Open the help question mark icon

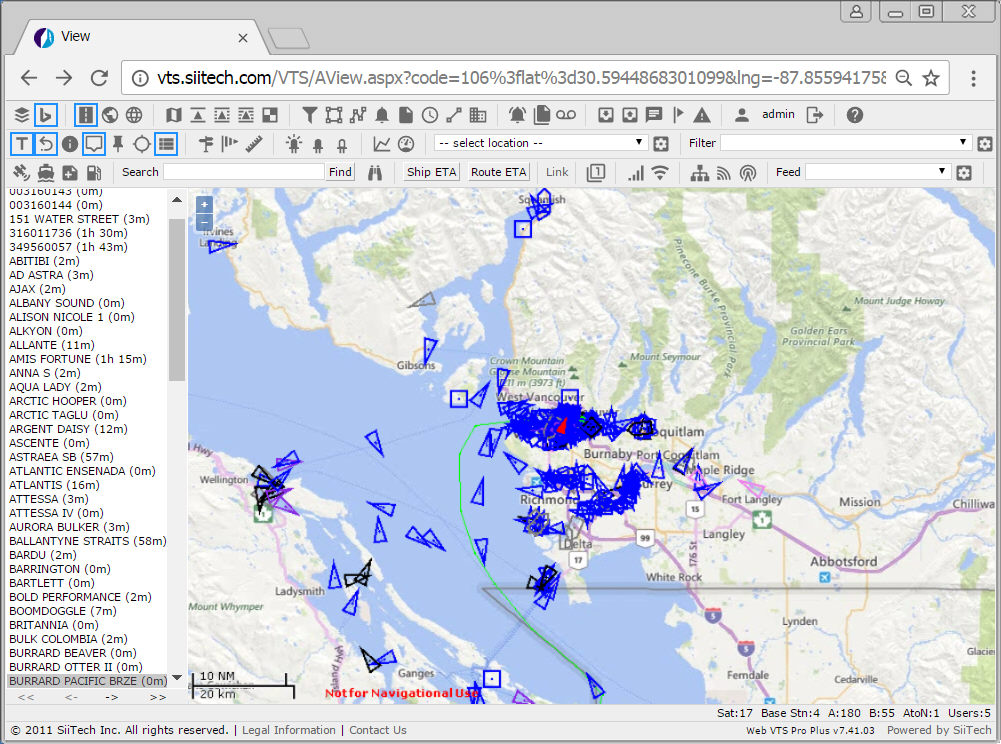pos(854,115)
